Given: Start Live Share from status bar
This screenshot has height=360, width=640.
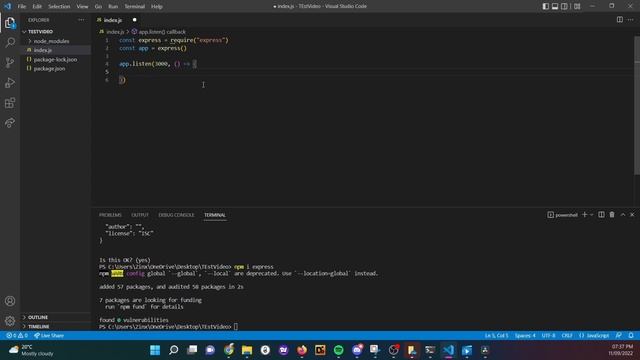Looking at the screenshot, I should click(x=49, y=336).
